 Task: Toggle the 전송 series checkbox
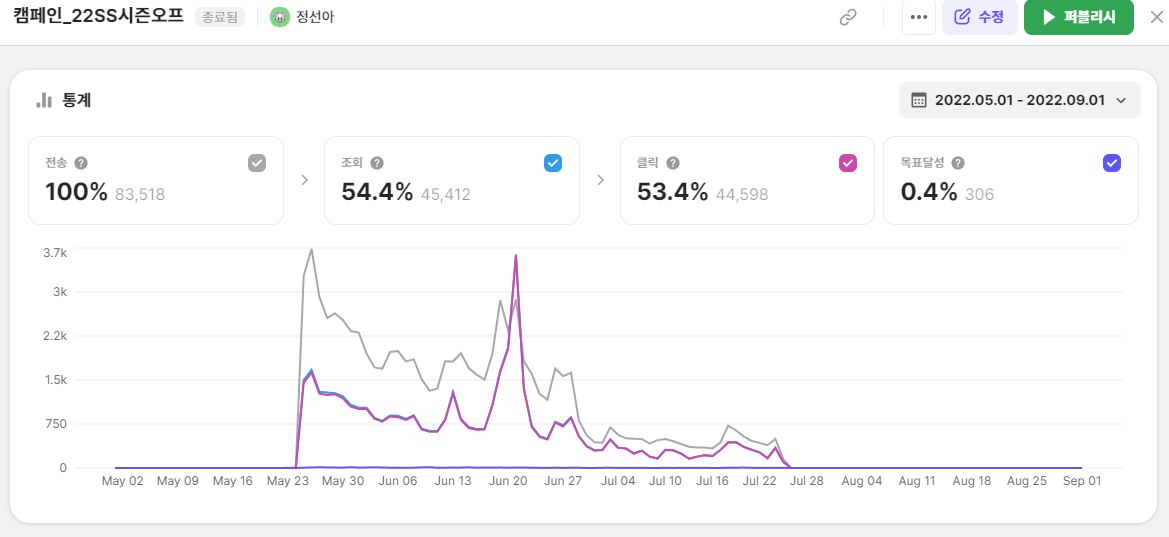[x=257, y=163]
